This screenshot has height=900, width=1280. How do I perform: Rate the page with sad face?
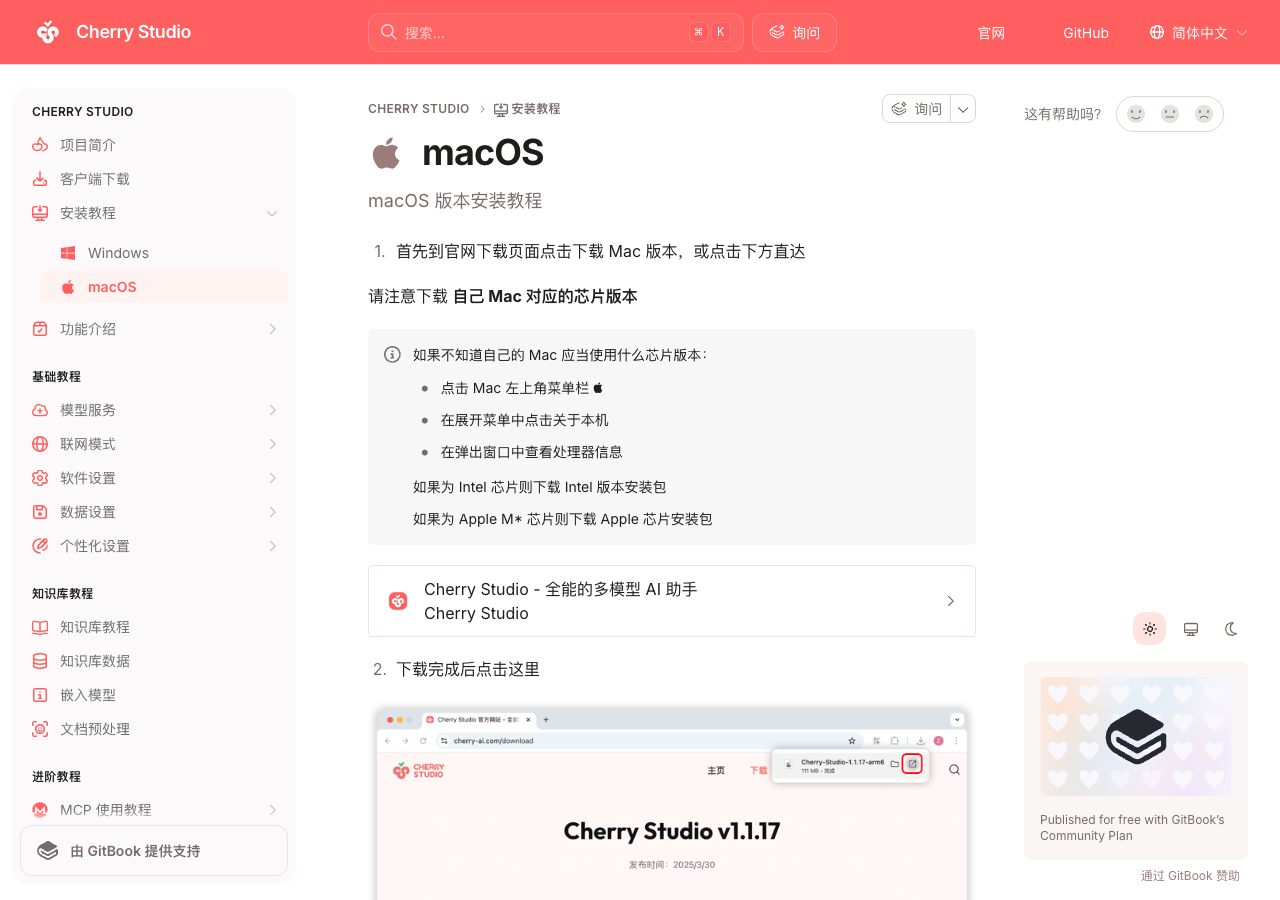(1204, 114)
